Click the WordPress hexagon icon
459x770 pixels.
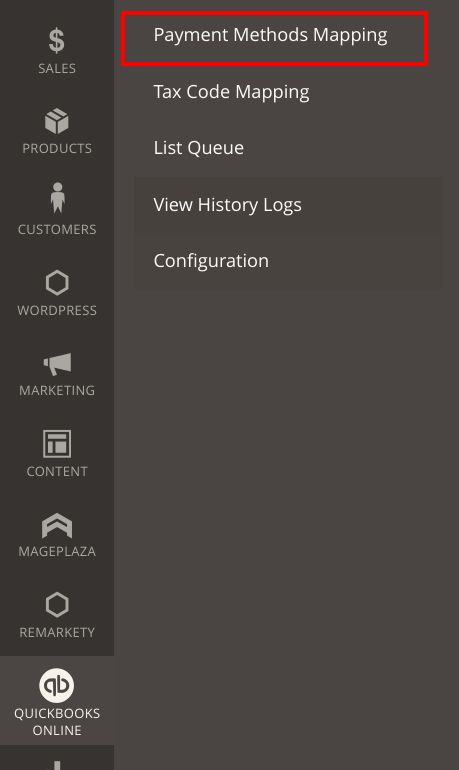point(57,283)
